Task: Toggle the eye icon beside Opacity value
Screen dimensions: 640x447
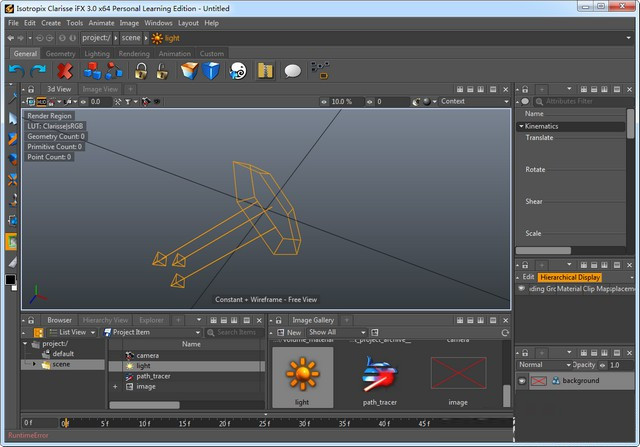Action: tap(602, 365)
